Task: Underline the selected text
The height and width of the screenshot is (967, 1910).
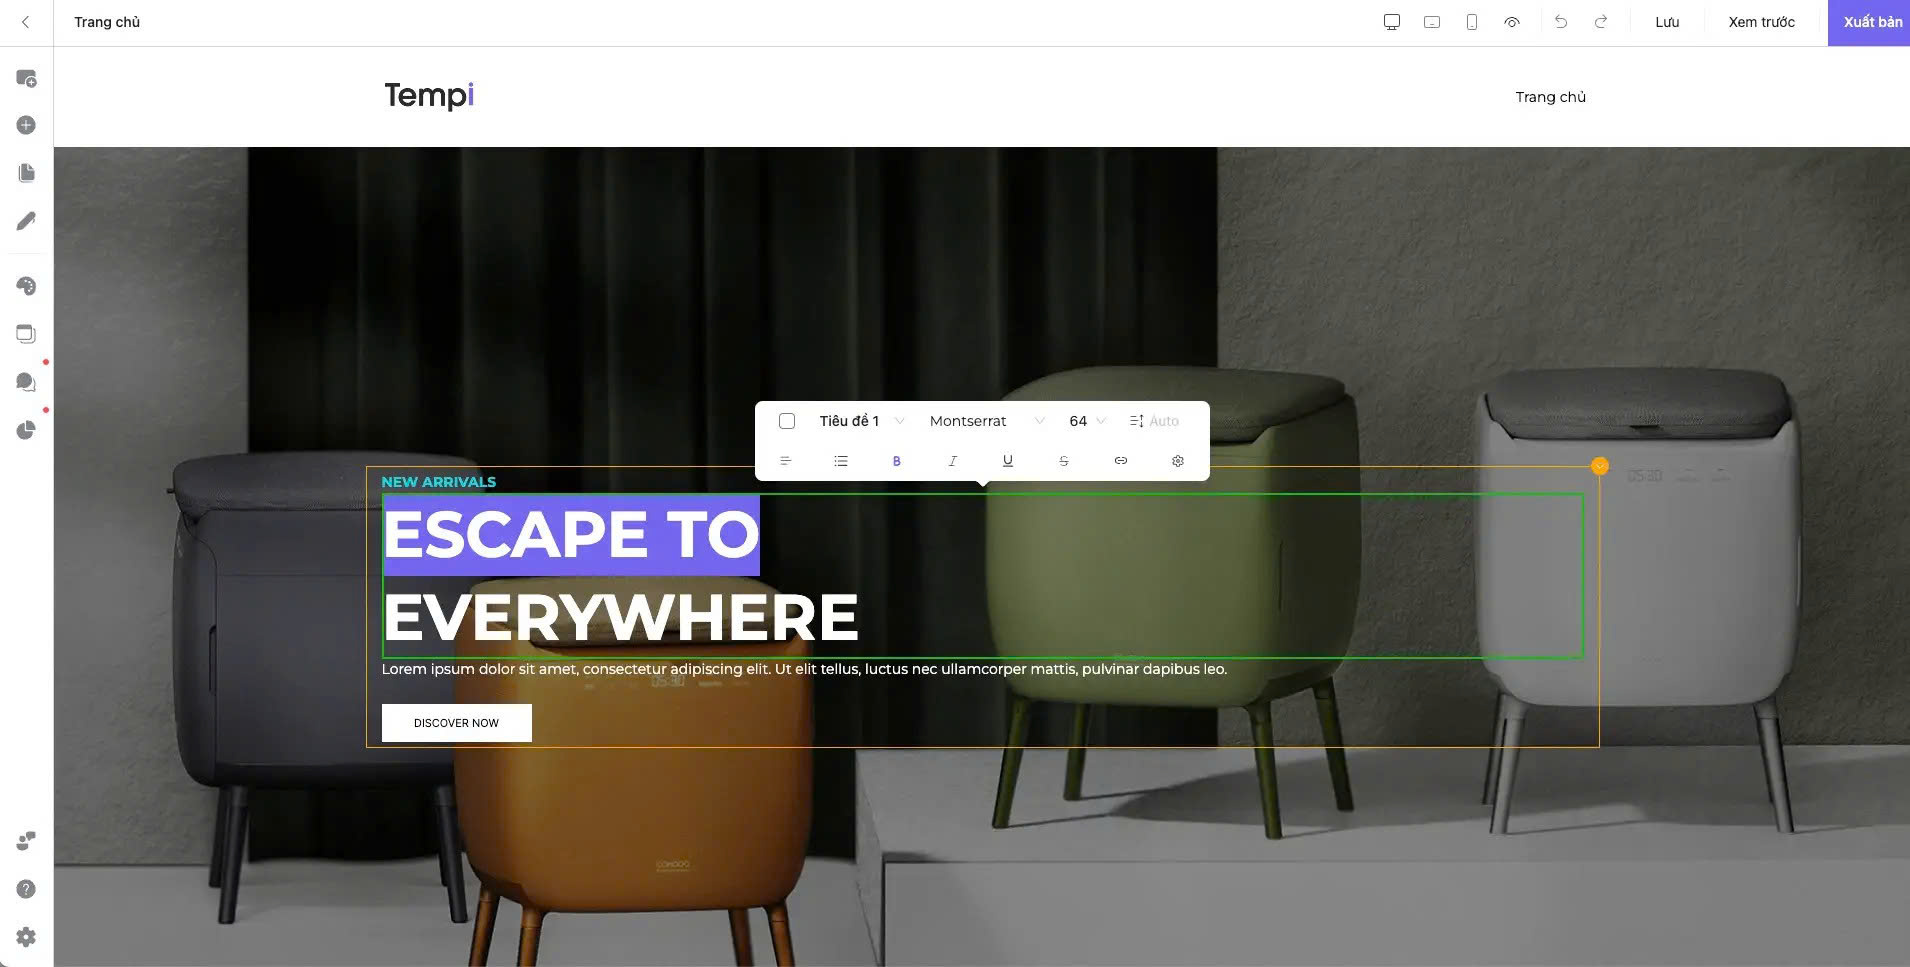Action: click(1007, 461)
